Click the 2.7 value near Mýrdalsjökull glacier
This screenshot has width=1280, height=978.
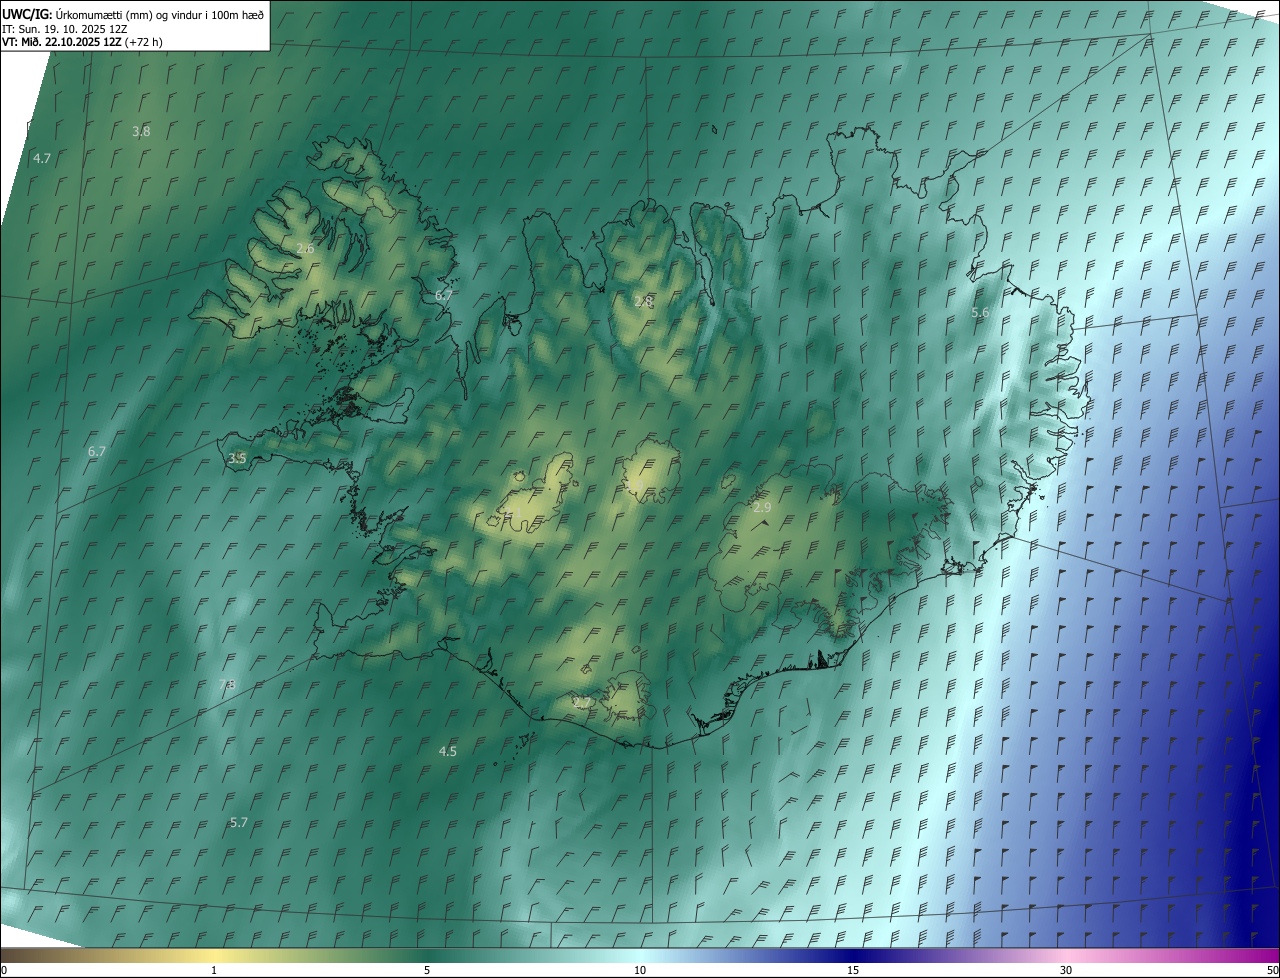581,703
